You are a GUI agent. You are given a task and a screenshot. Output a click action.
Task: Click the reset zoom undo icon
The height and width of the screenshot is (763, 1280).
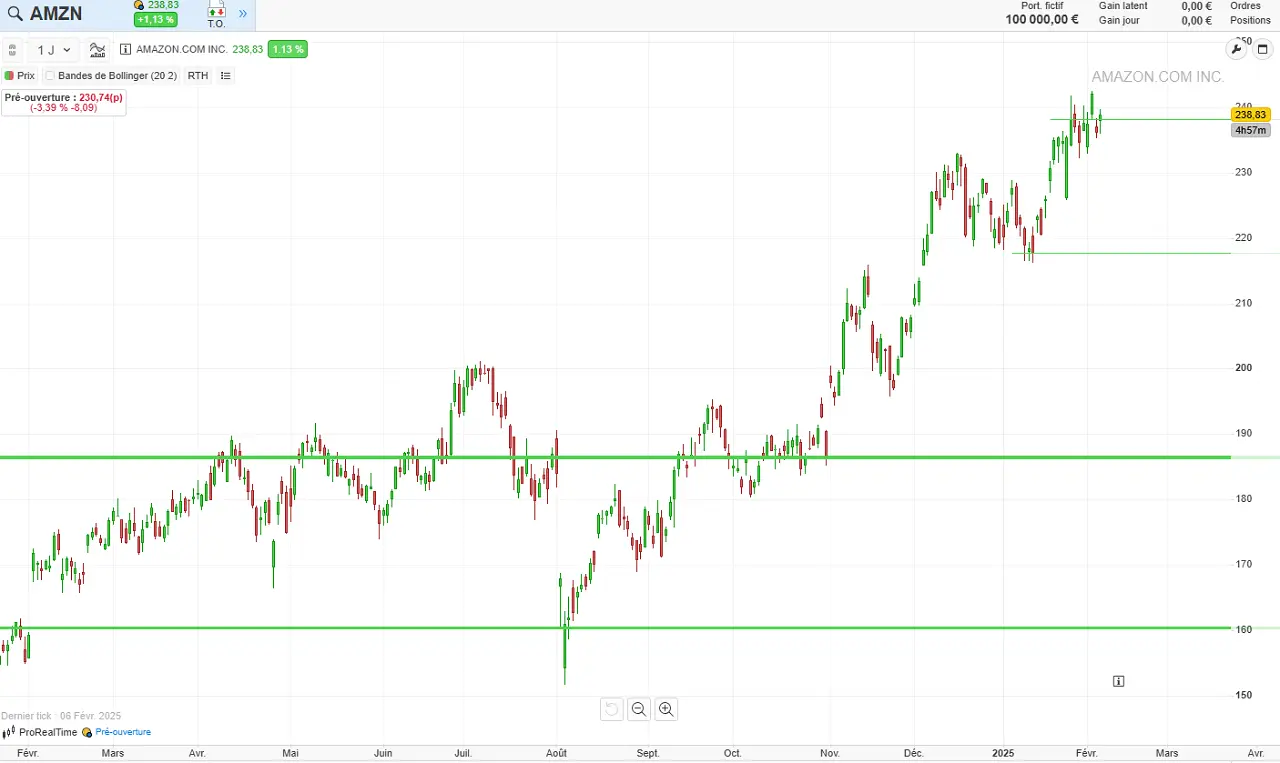tap(611, 709)
